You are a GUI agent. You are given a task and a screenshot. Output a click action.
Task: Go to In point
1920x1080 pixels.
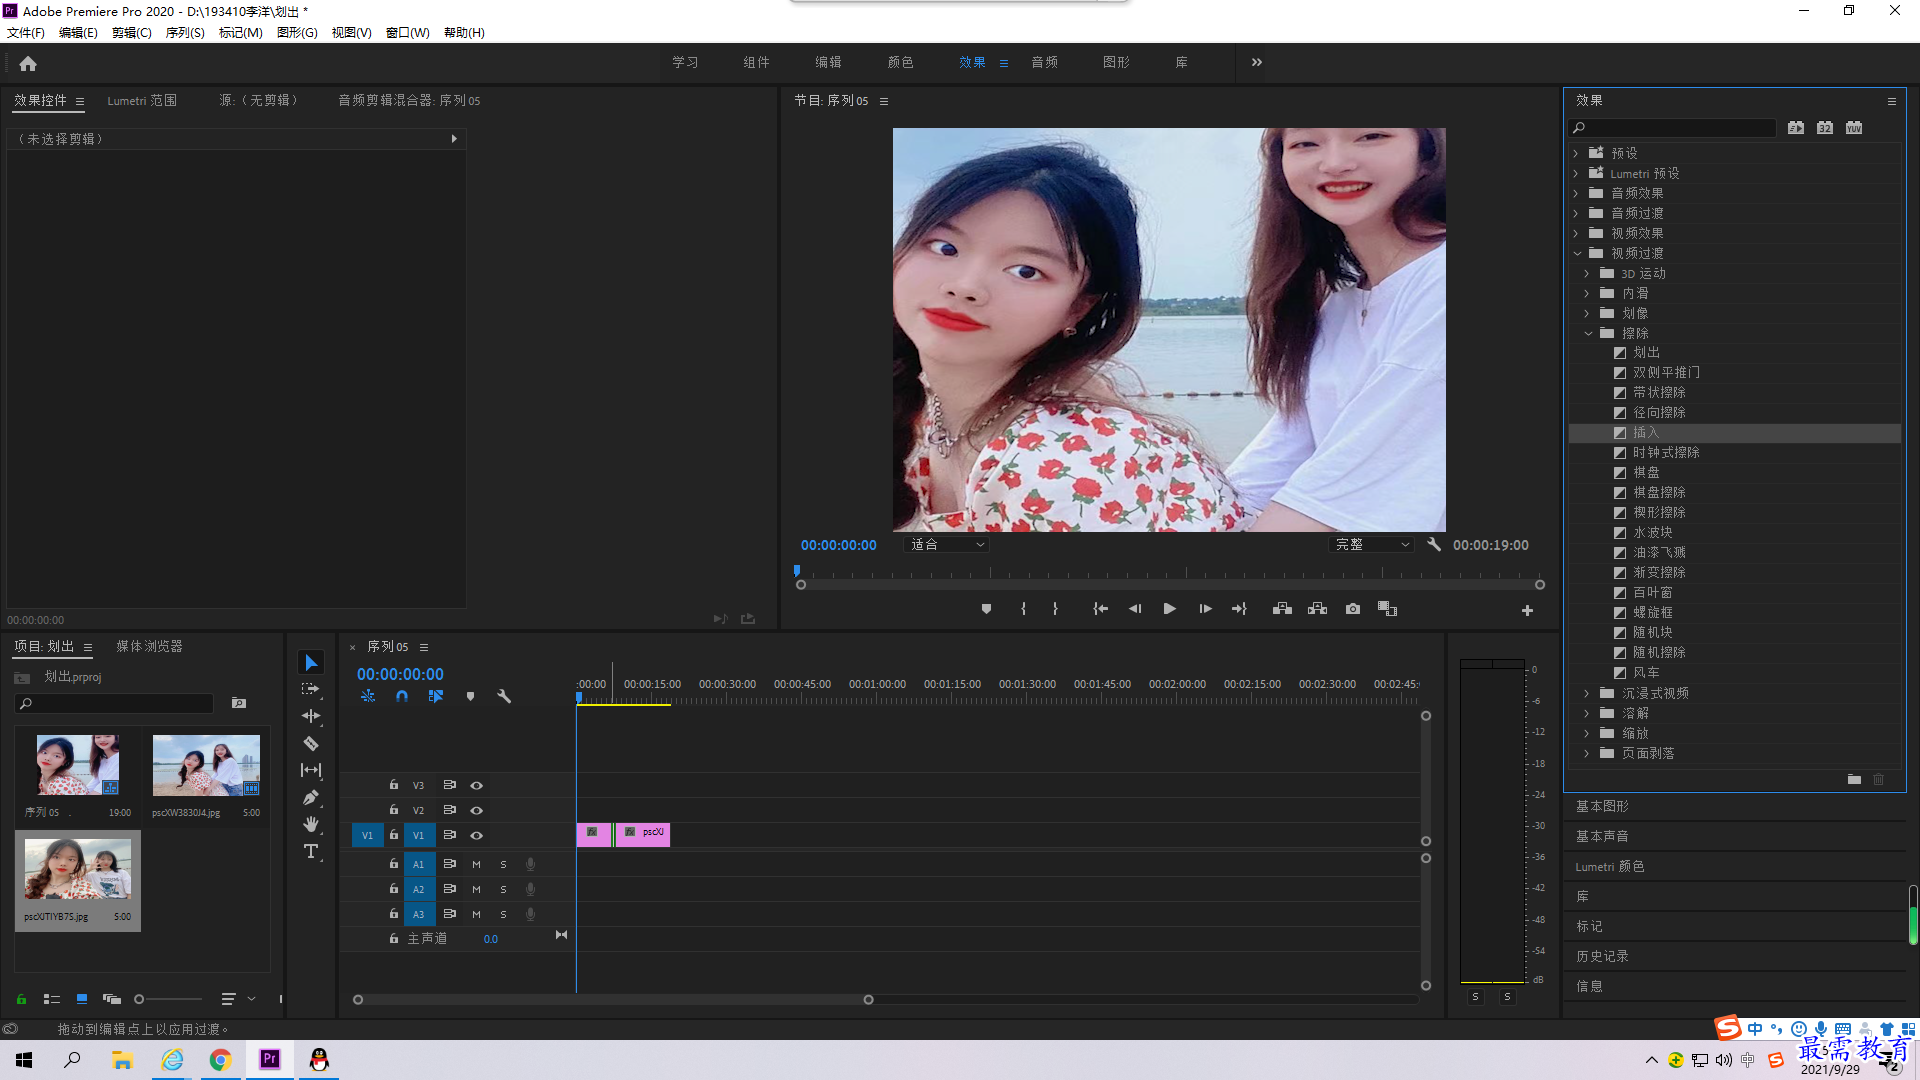coord(1100,609)
